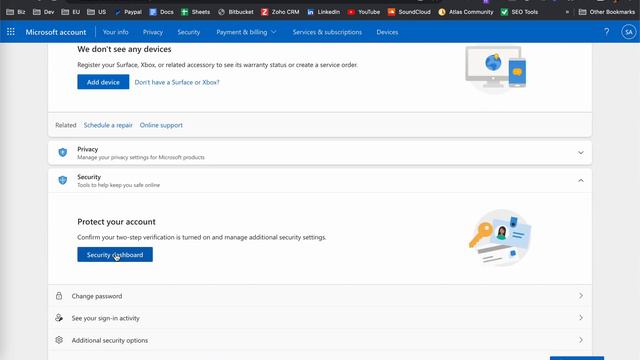Open Devices tab in navigation
The image size is (640, 360).
[387, 32]
